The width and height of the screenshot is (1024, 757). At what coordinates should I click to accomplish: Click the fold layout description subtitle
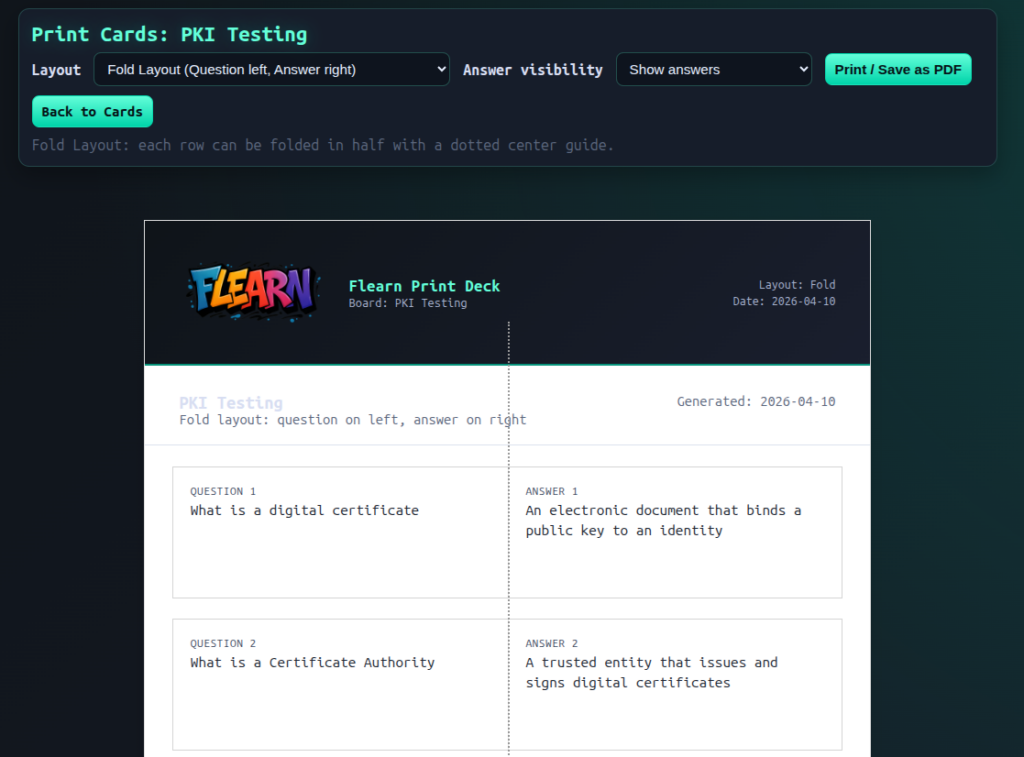pos(352,420)
